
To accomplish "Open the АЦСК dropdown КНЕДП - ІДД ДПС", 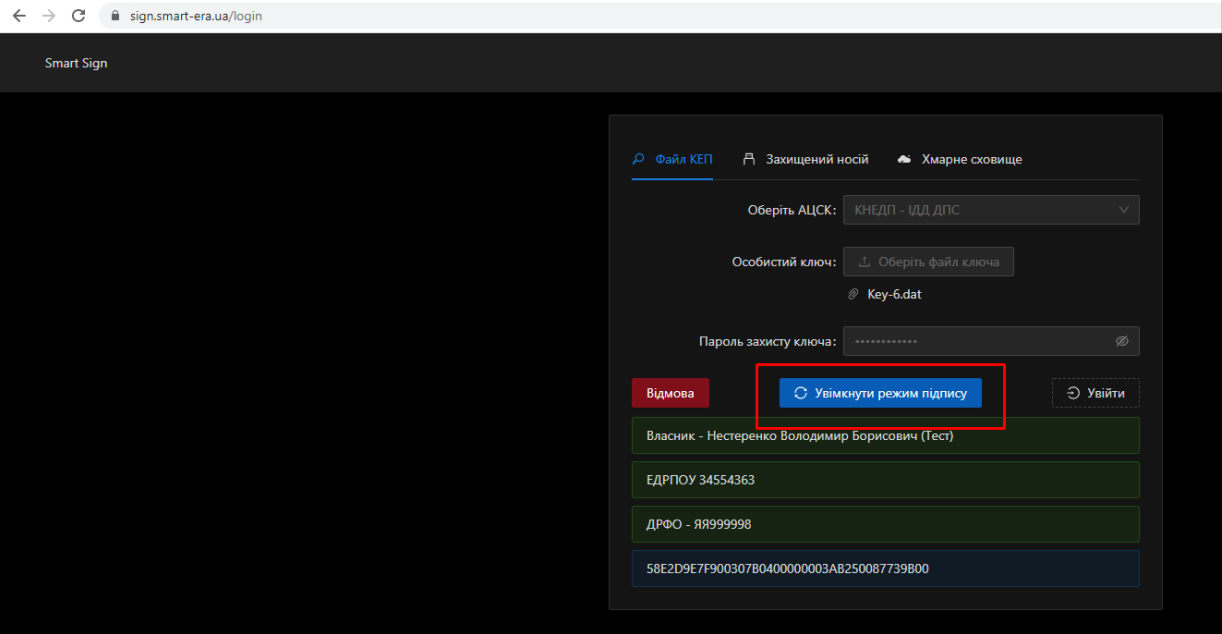I will click(x=980, y=210).
